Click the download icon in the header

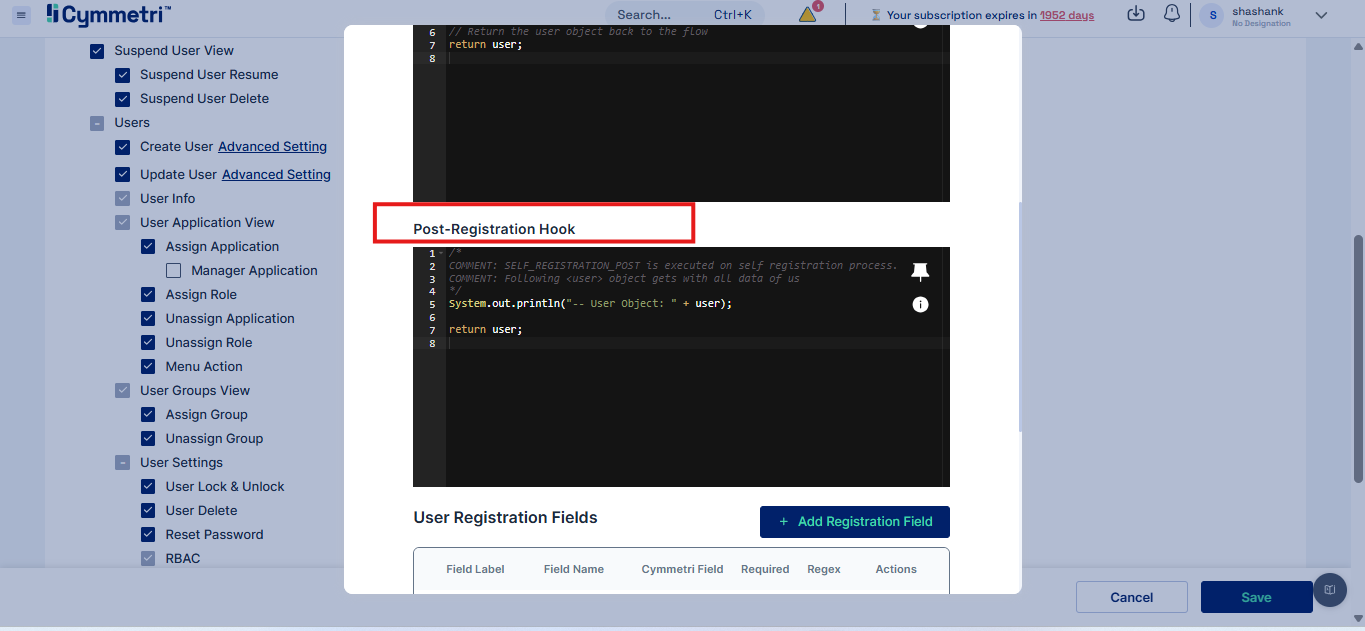click(x=1135, y=14)
